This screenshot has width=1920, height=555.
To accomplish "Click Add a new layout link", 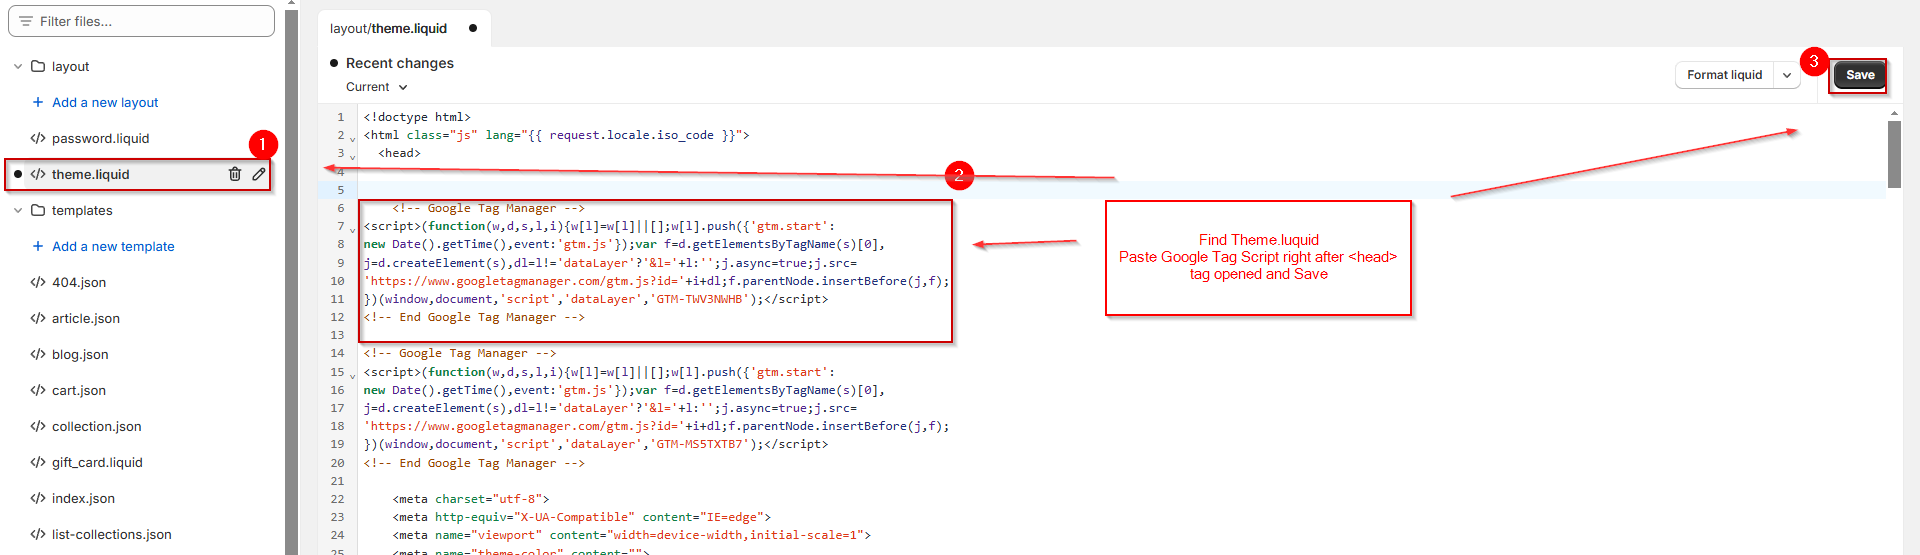I will coord(105,102).
